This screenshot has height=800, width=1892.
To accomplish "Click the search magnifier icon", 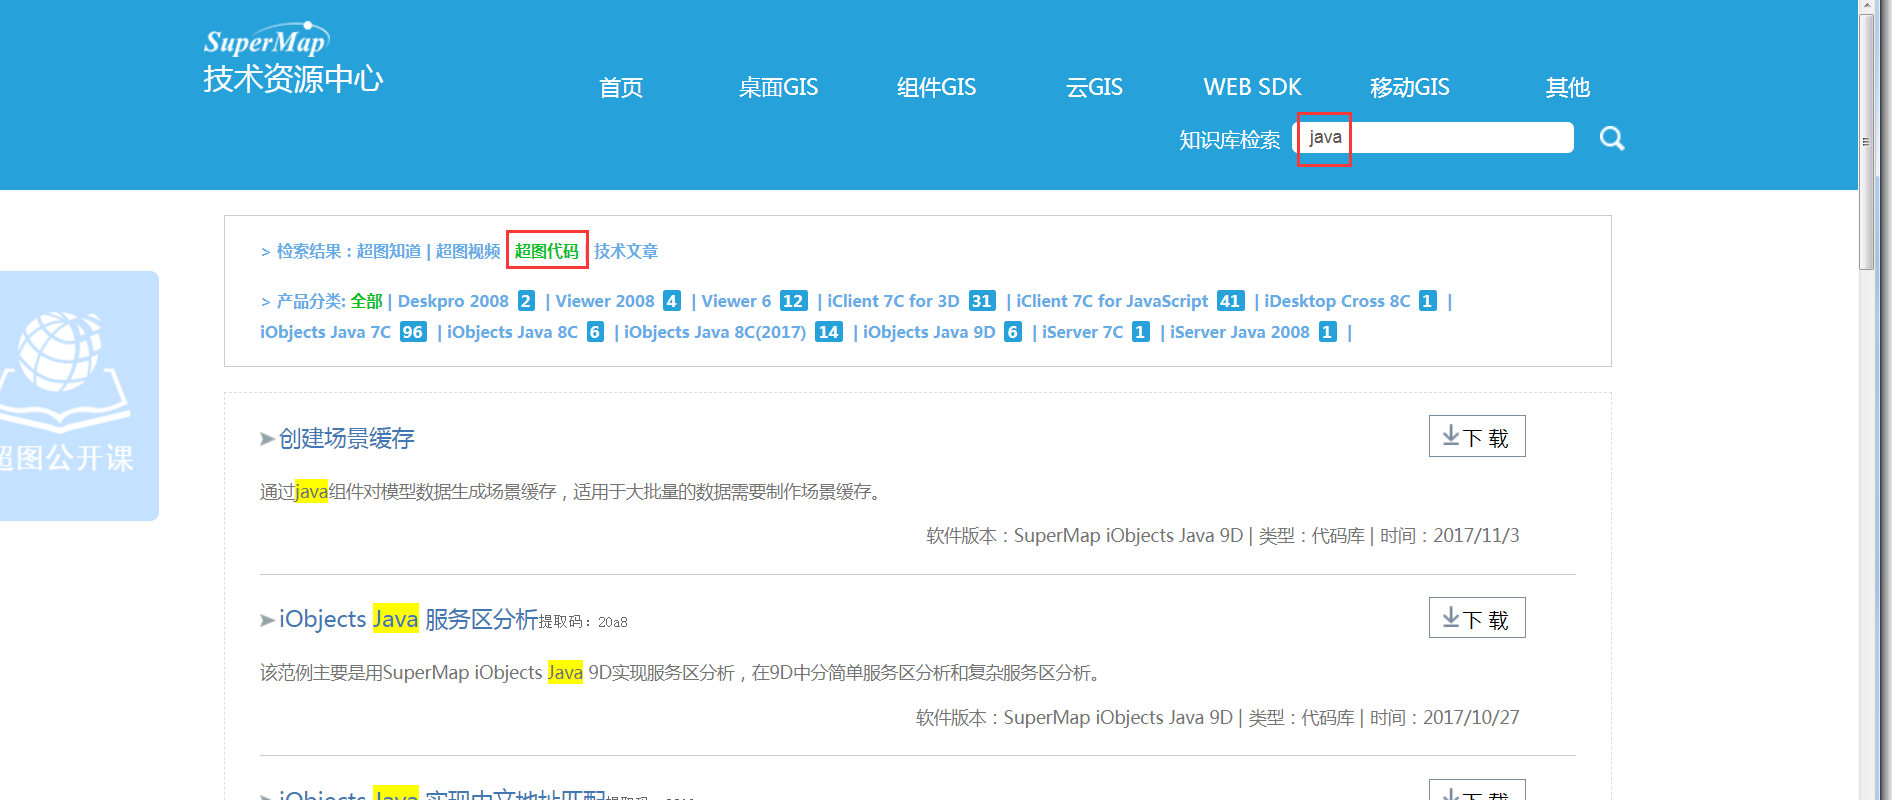I will point(1611,138).
